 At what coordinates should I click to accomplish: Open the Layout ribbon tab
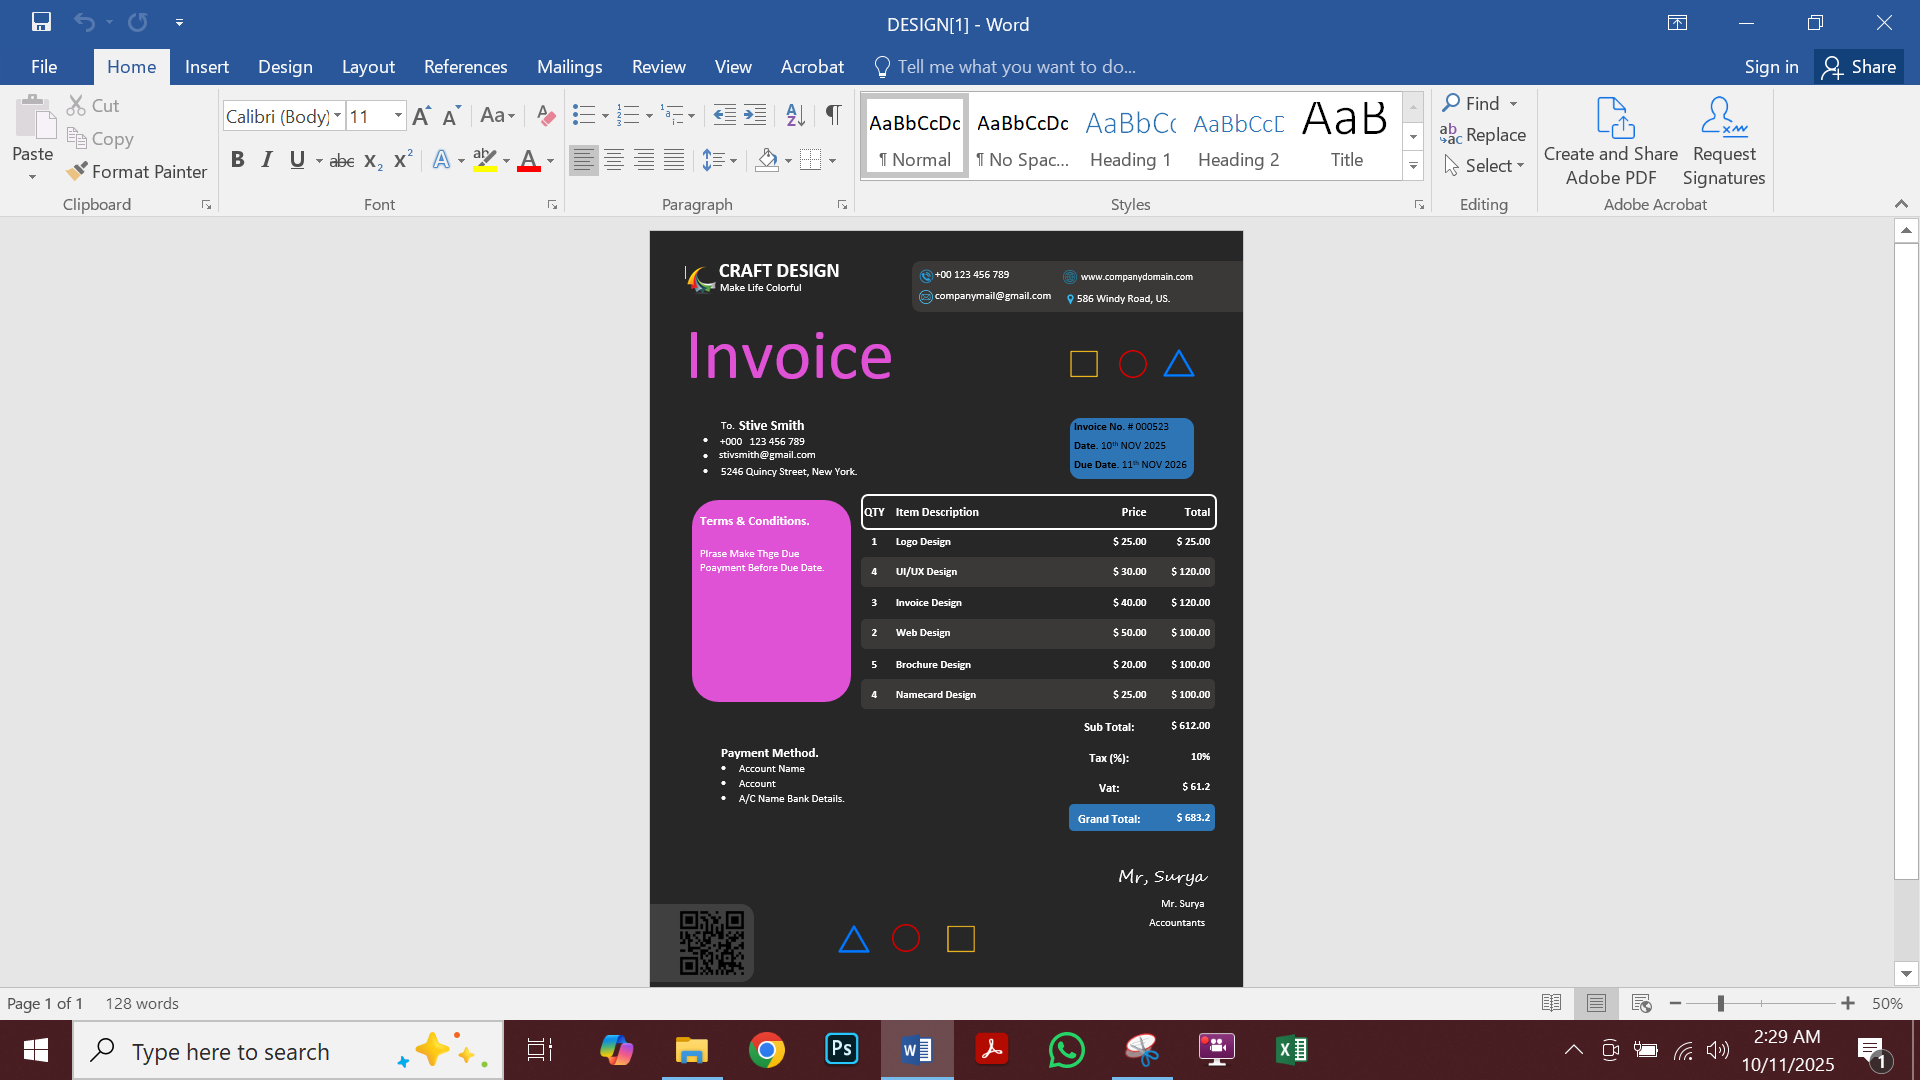(368, 67)
